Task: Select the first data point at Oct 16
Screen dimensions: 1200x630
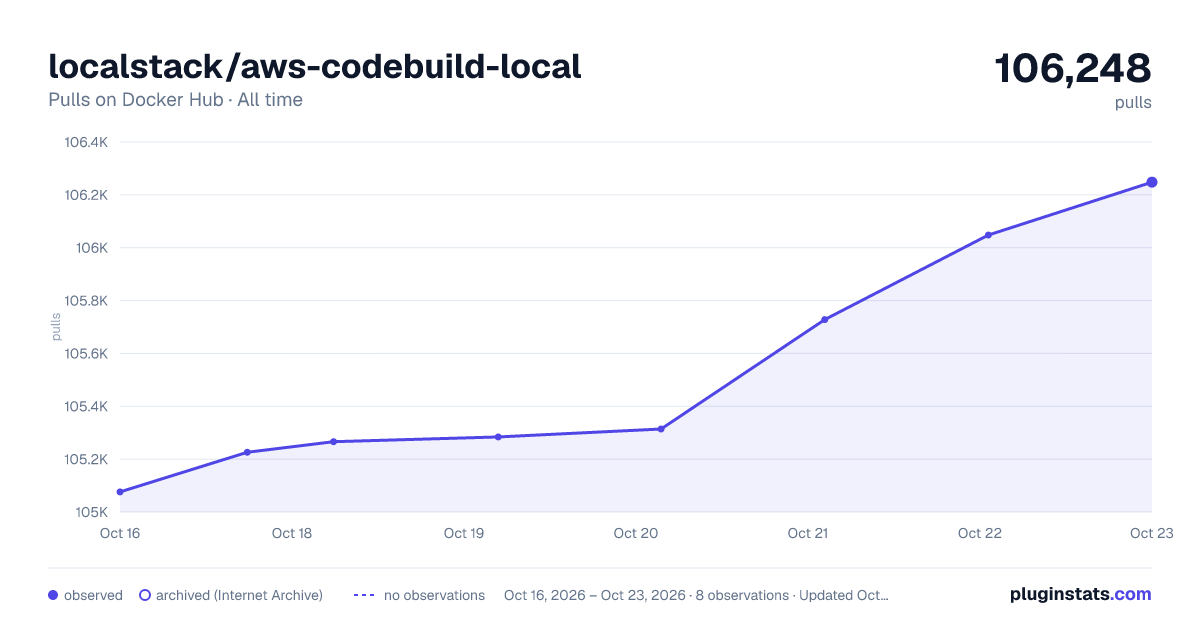Action: [x=120, y=492]
